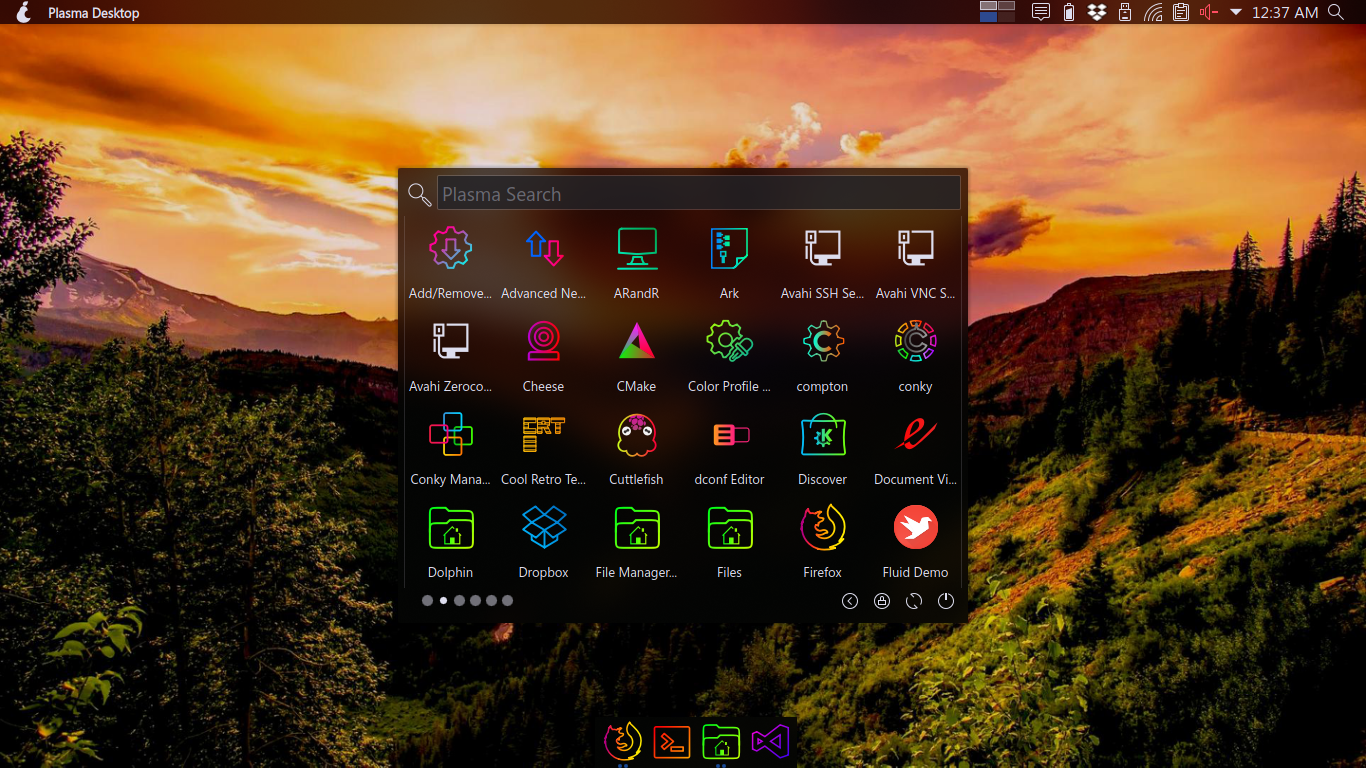Click the power off button in launcher
This screenshot has width=1366, height=768.
[946, 601]
